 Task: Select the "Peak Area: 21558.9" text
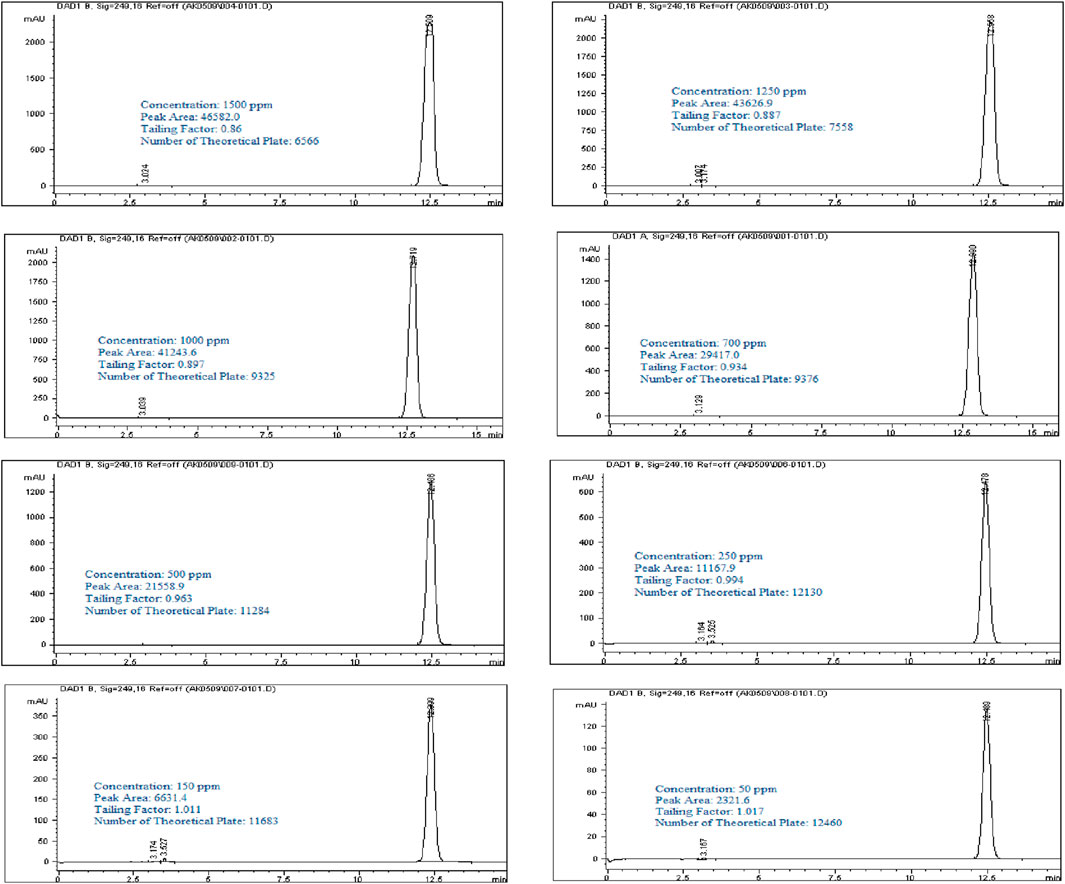click(134, 587)
